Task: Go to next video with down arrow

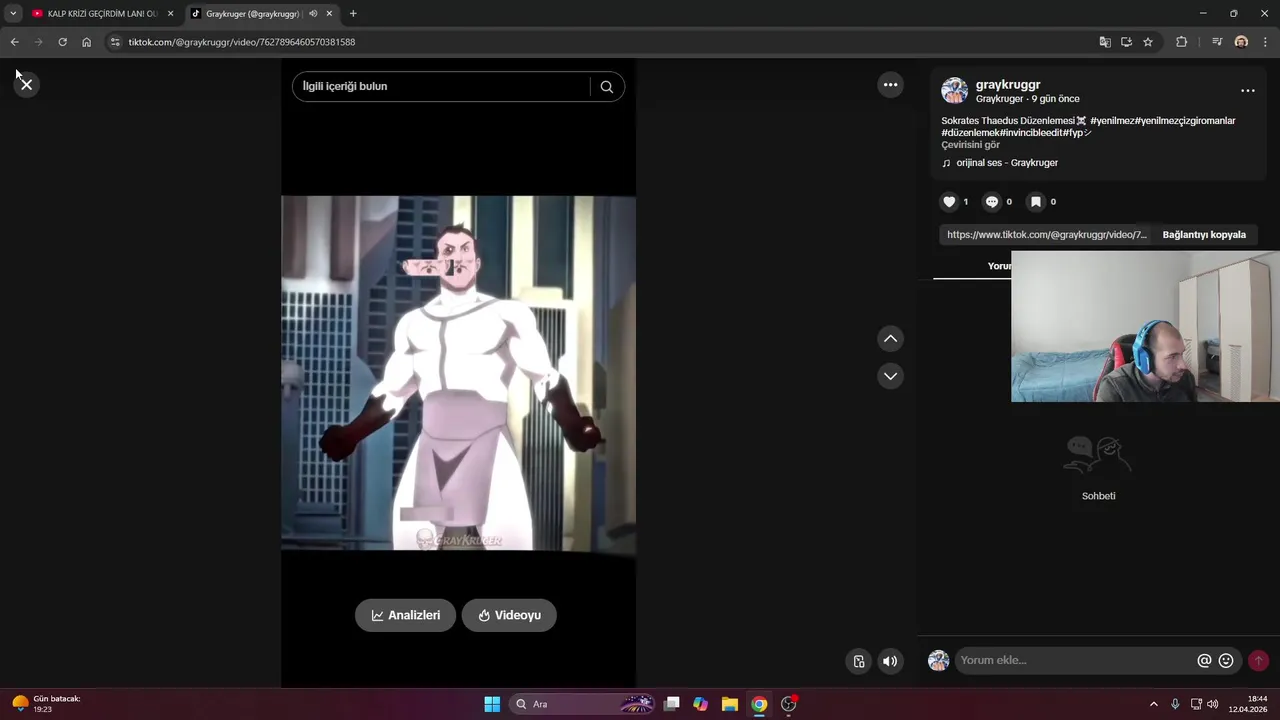Action: click(890, 376)
